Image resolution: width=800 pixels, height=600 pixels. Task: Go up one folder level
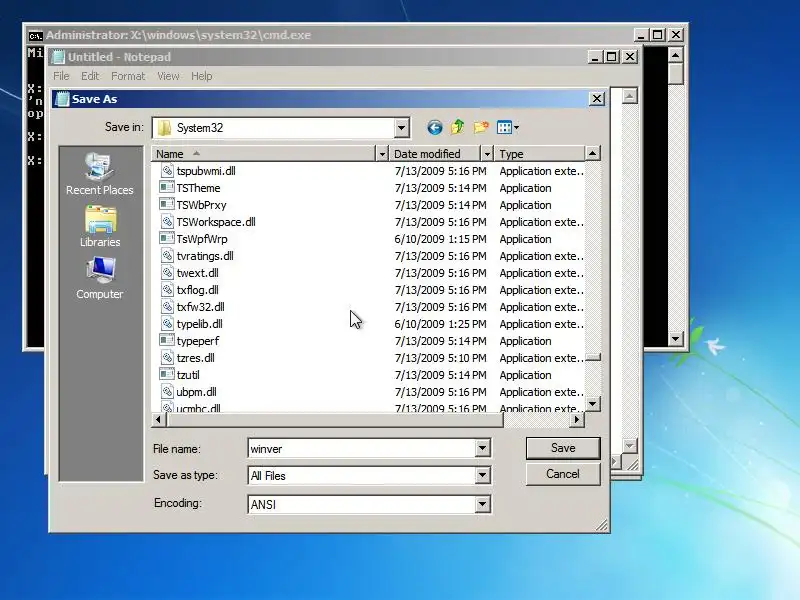(x=458, y=127)
